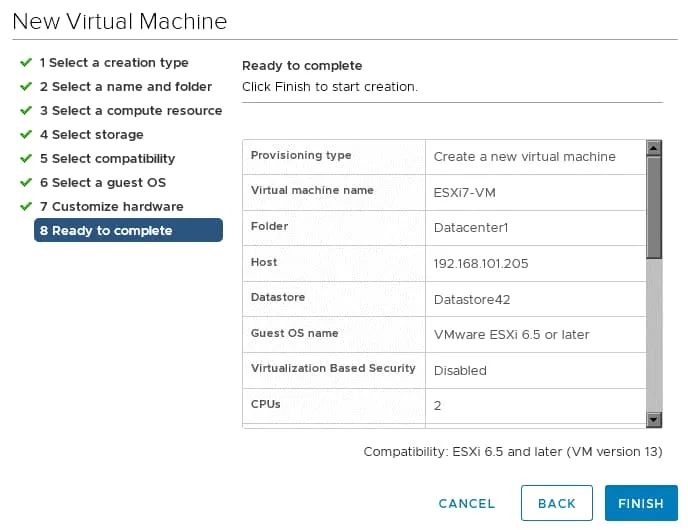Click the green checkmark beside step 1

tap(26, 63)
